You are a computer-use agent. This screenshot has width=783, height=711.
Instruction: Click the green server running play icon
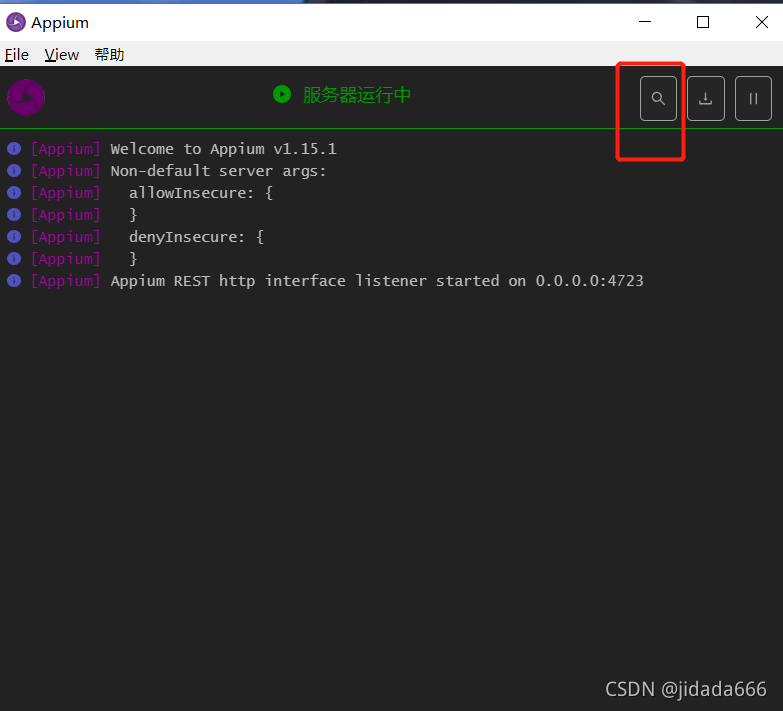pyautogui.click(x=282, y=94)
